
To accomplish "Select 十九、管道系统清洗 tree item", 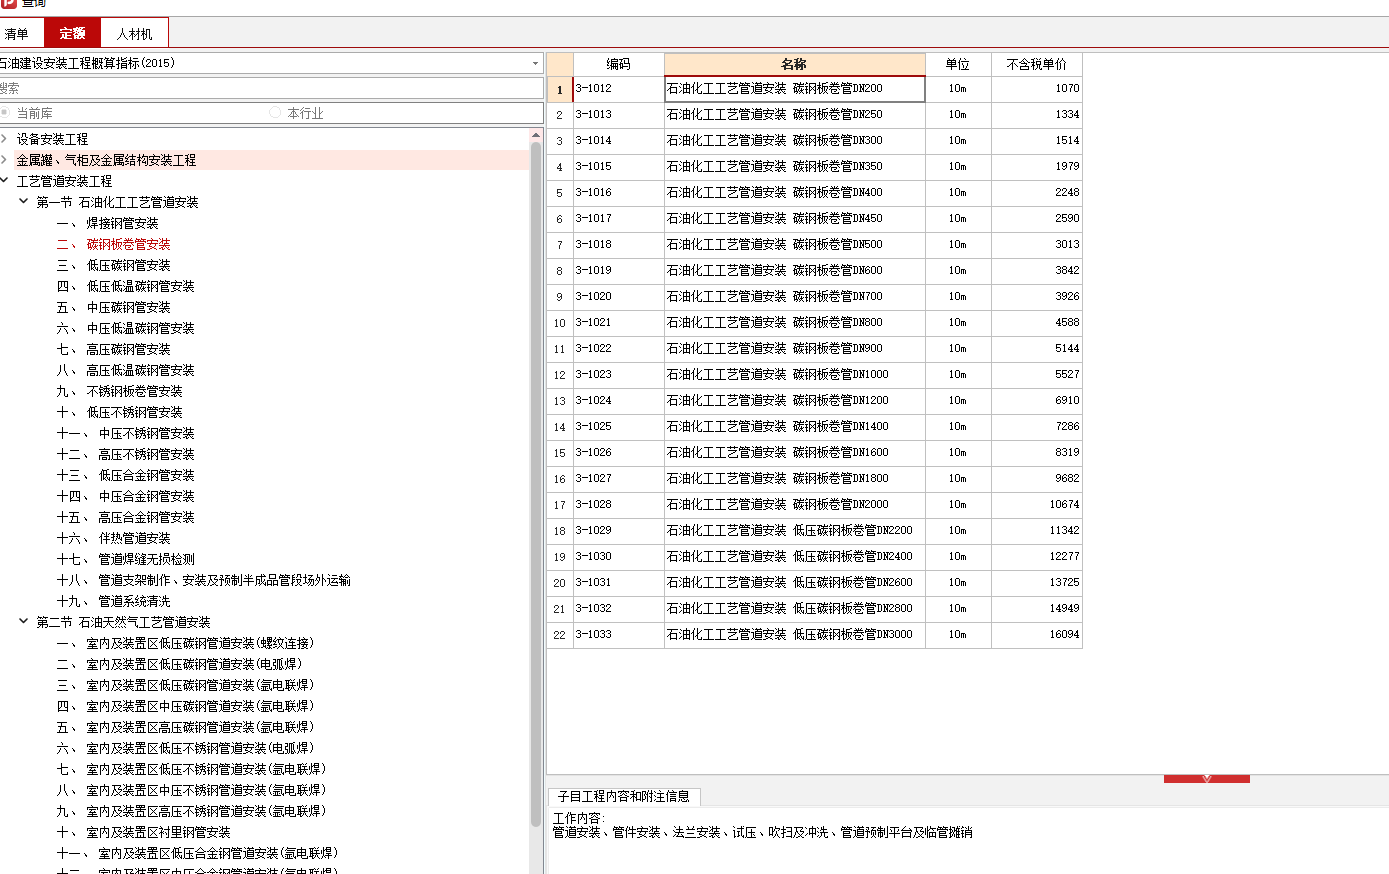I will (113, 601).
